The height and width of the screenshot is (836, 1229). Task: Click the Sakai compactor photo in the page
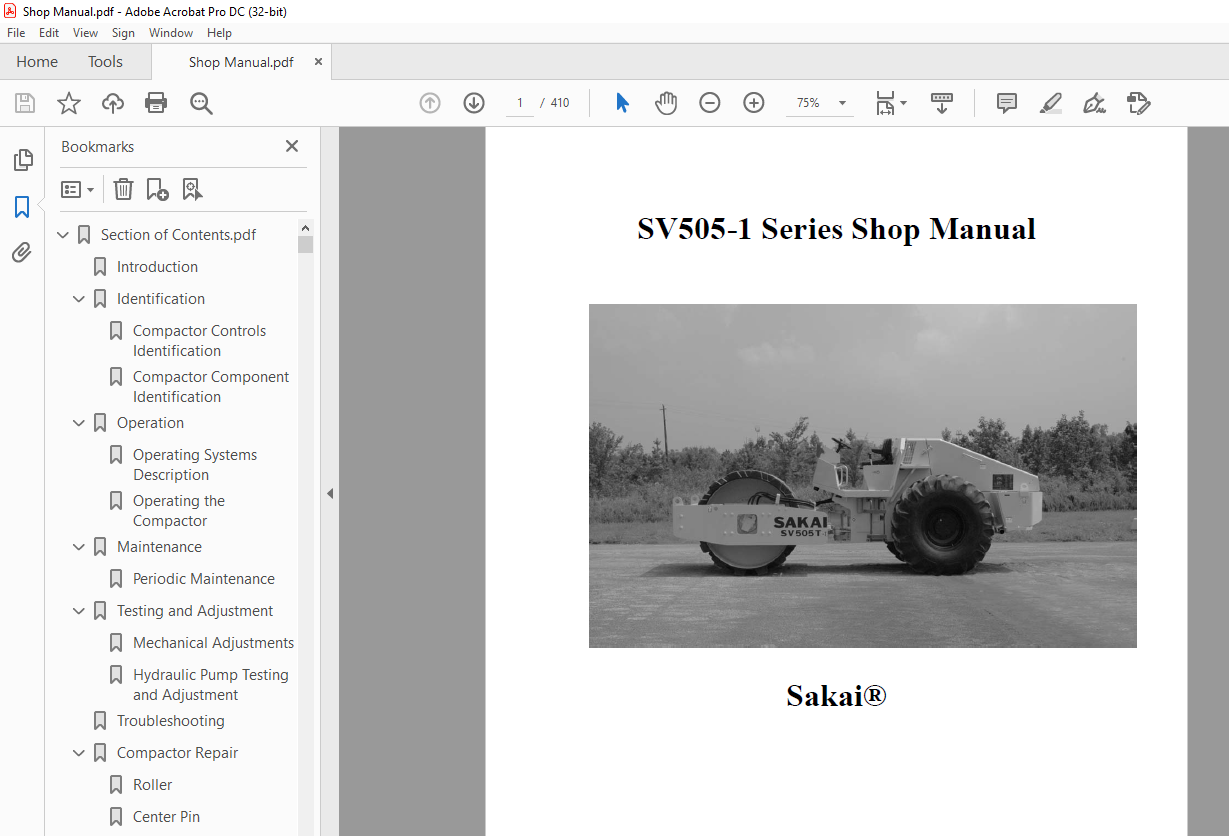(x=863, y=476)
